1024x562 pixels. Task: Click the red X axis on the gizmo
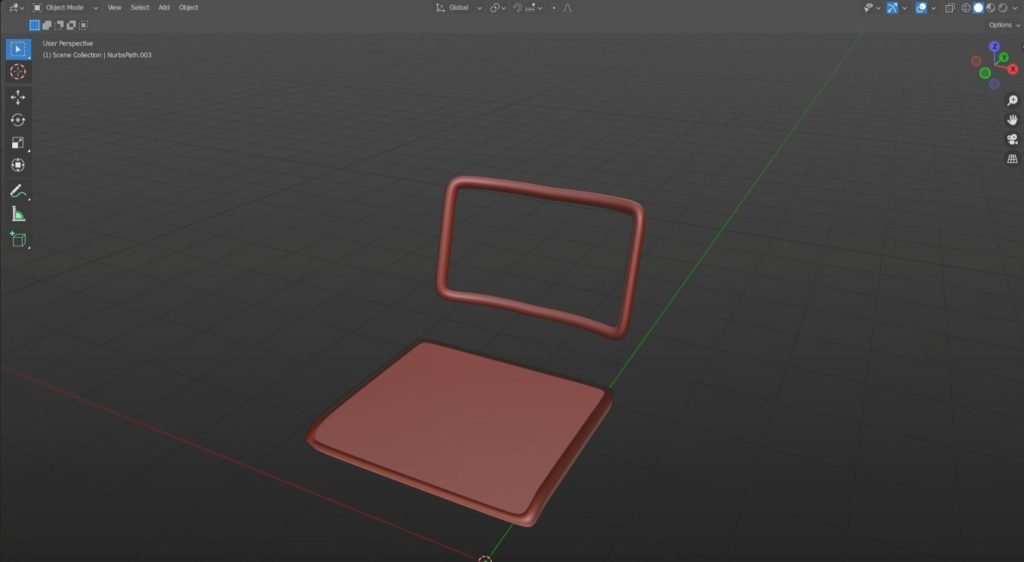1012,69
